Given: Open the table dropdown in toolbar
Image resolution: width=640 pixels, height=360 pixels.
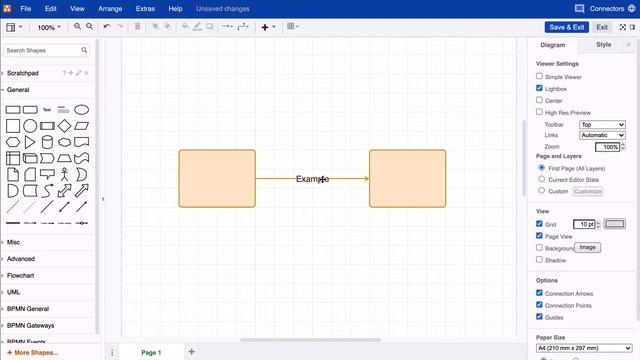Looking at the screenshot, I should pos(293,27).
